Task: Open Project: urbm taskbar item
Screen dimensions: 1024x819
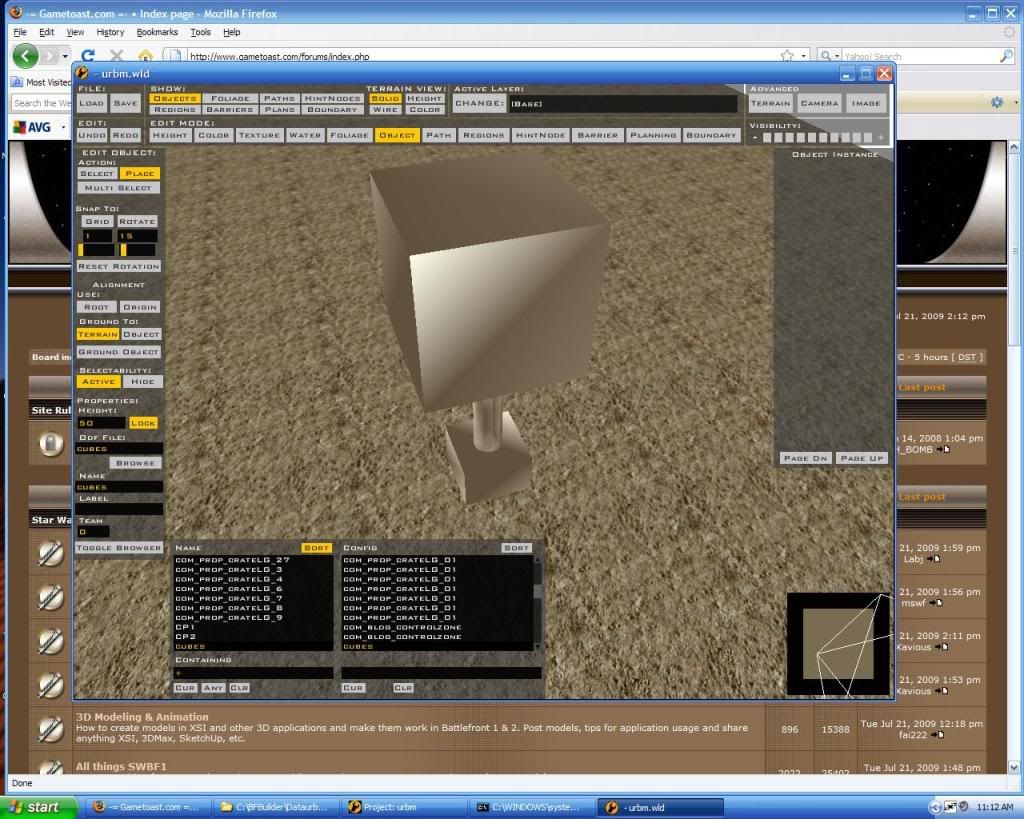Action: (x=402, y=807)
